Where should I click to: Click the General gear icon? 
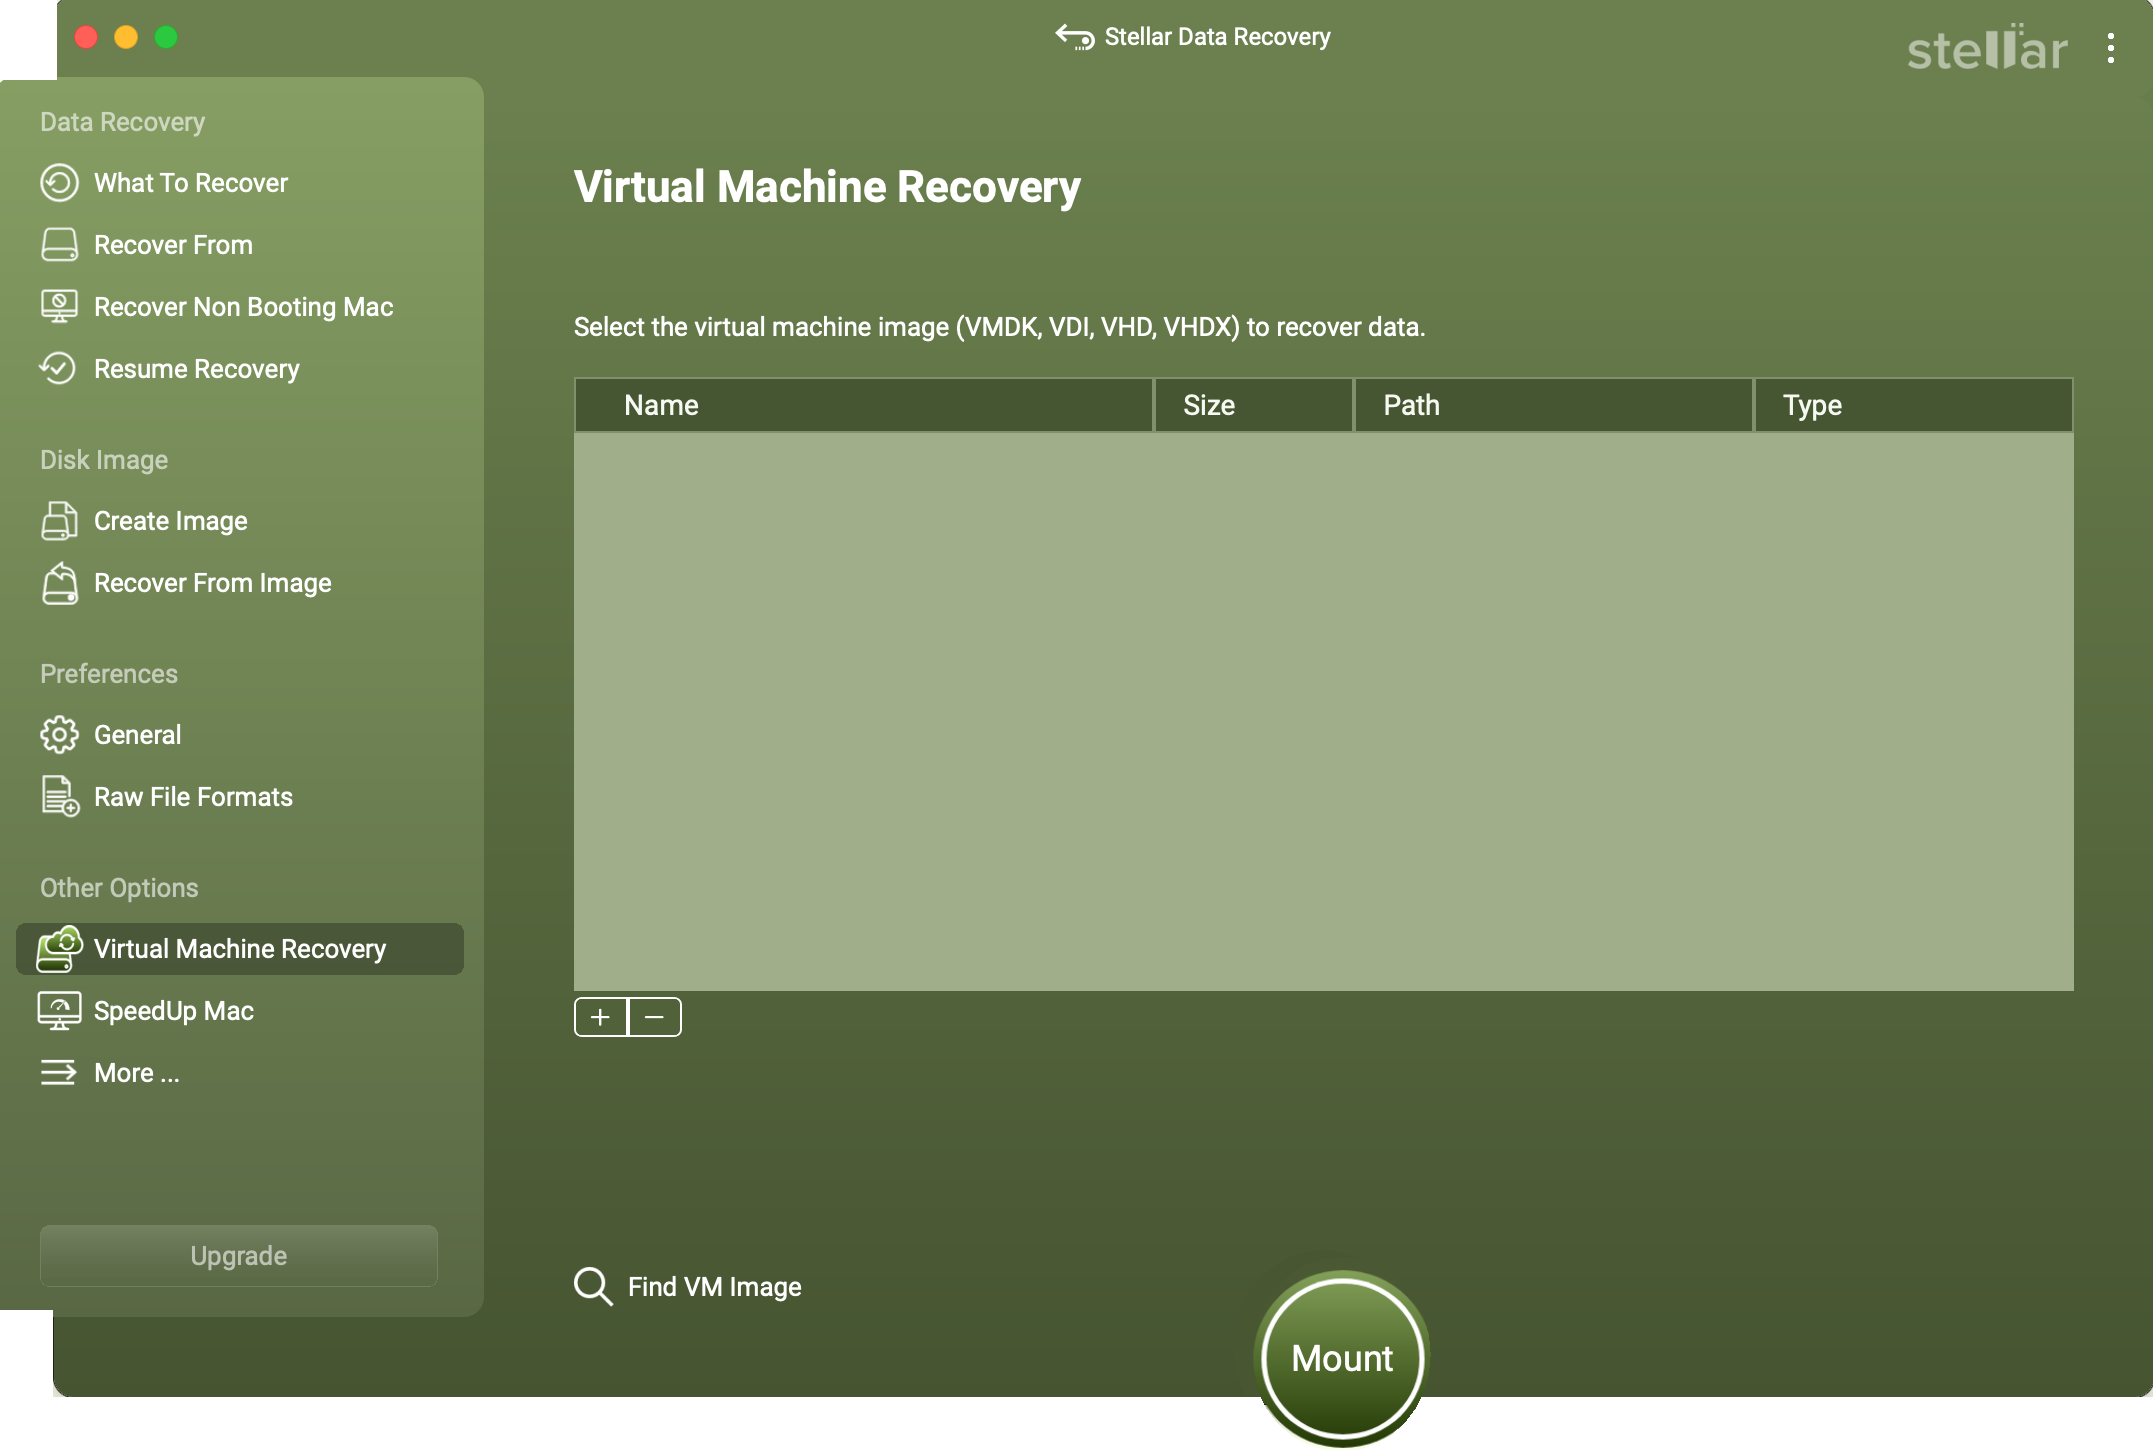[x=59, y=735]
